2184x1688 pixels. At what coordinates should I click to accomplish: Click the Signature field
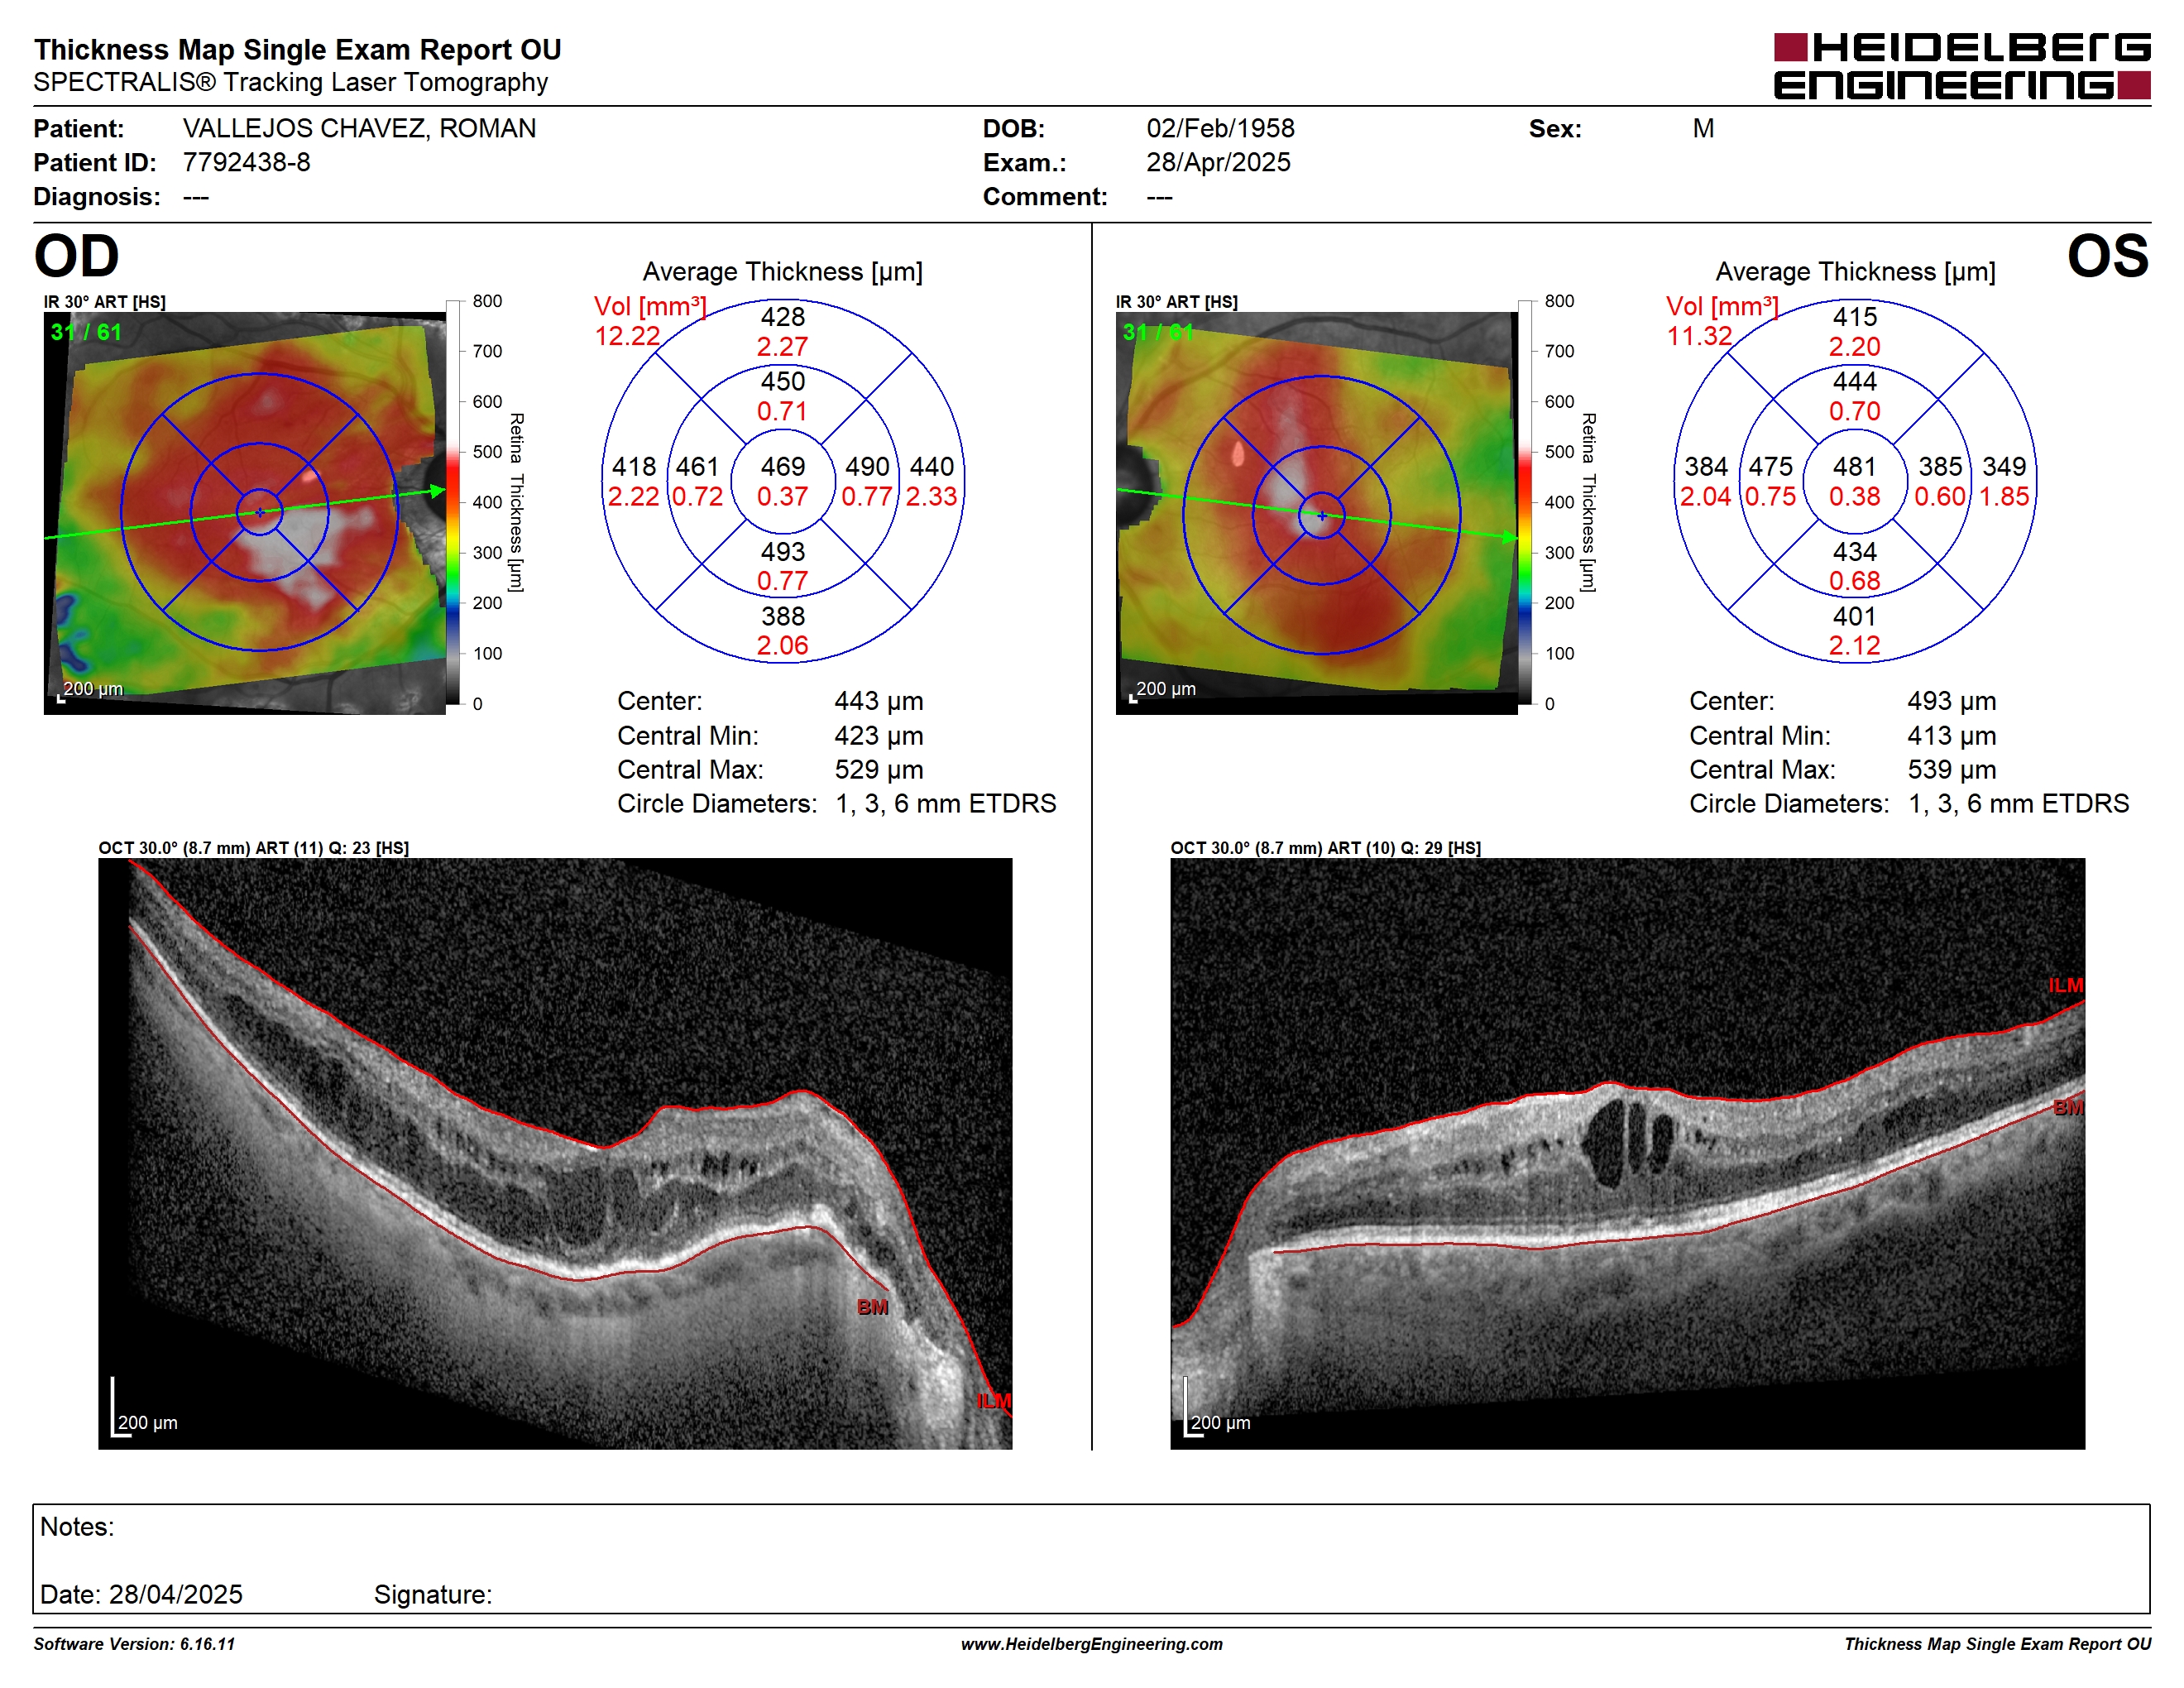point(433,1595)
